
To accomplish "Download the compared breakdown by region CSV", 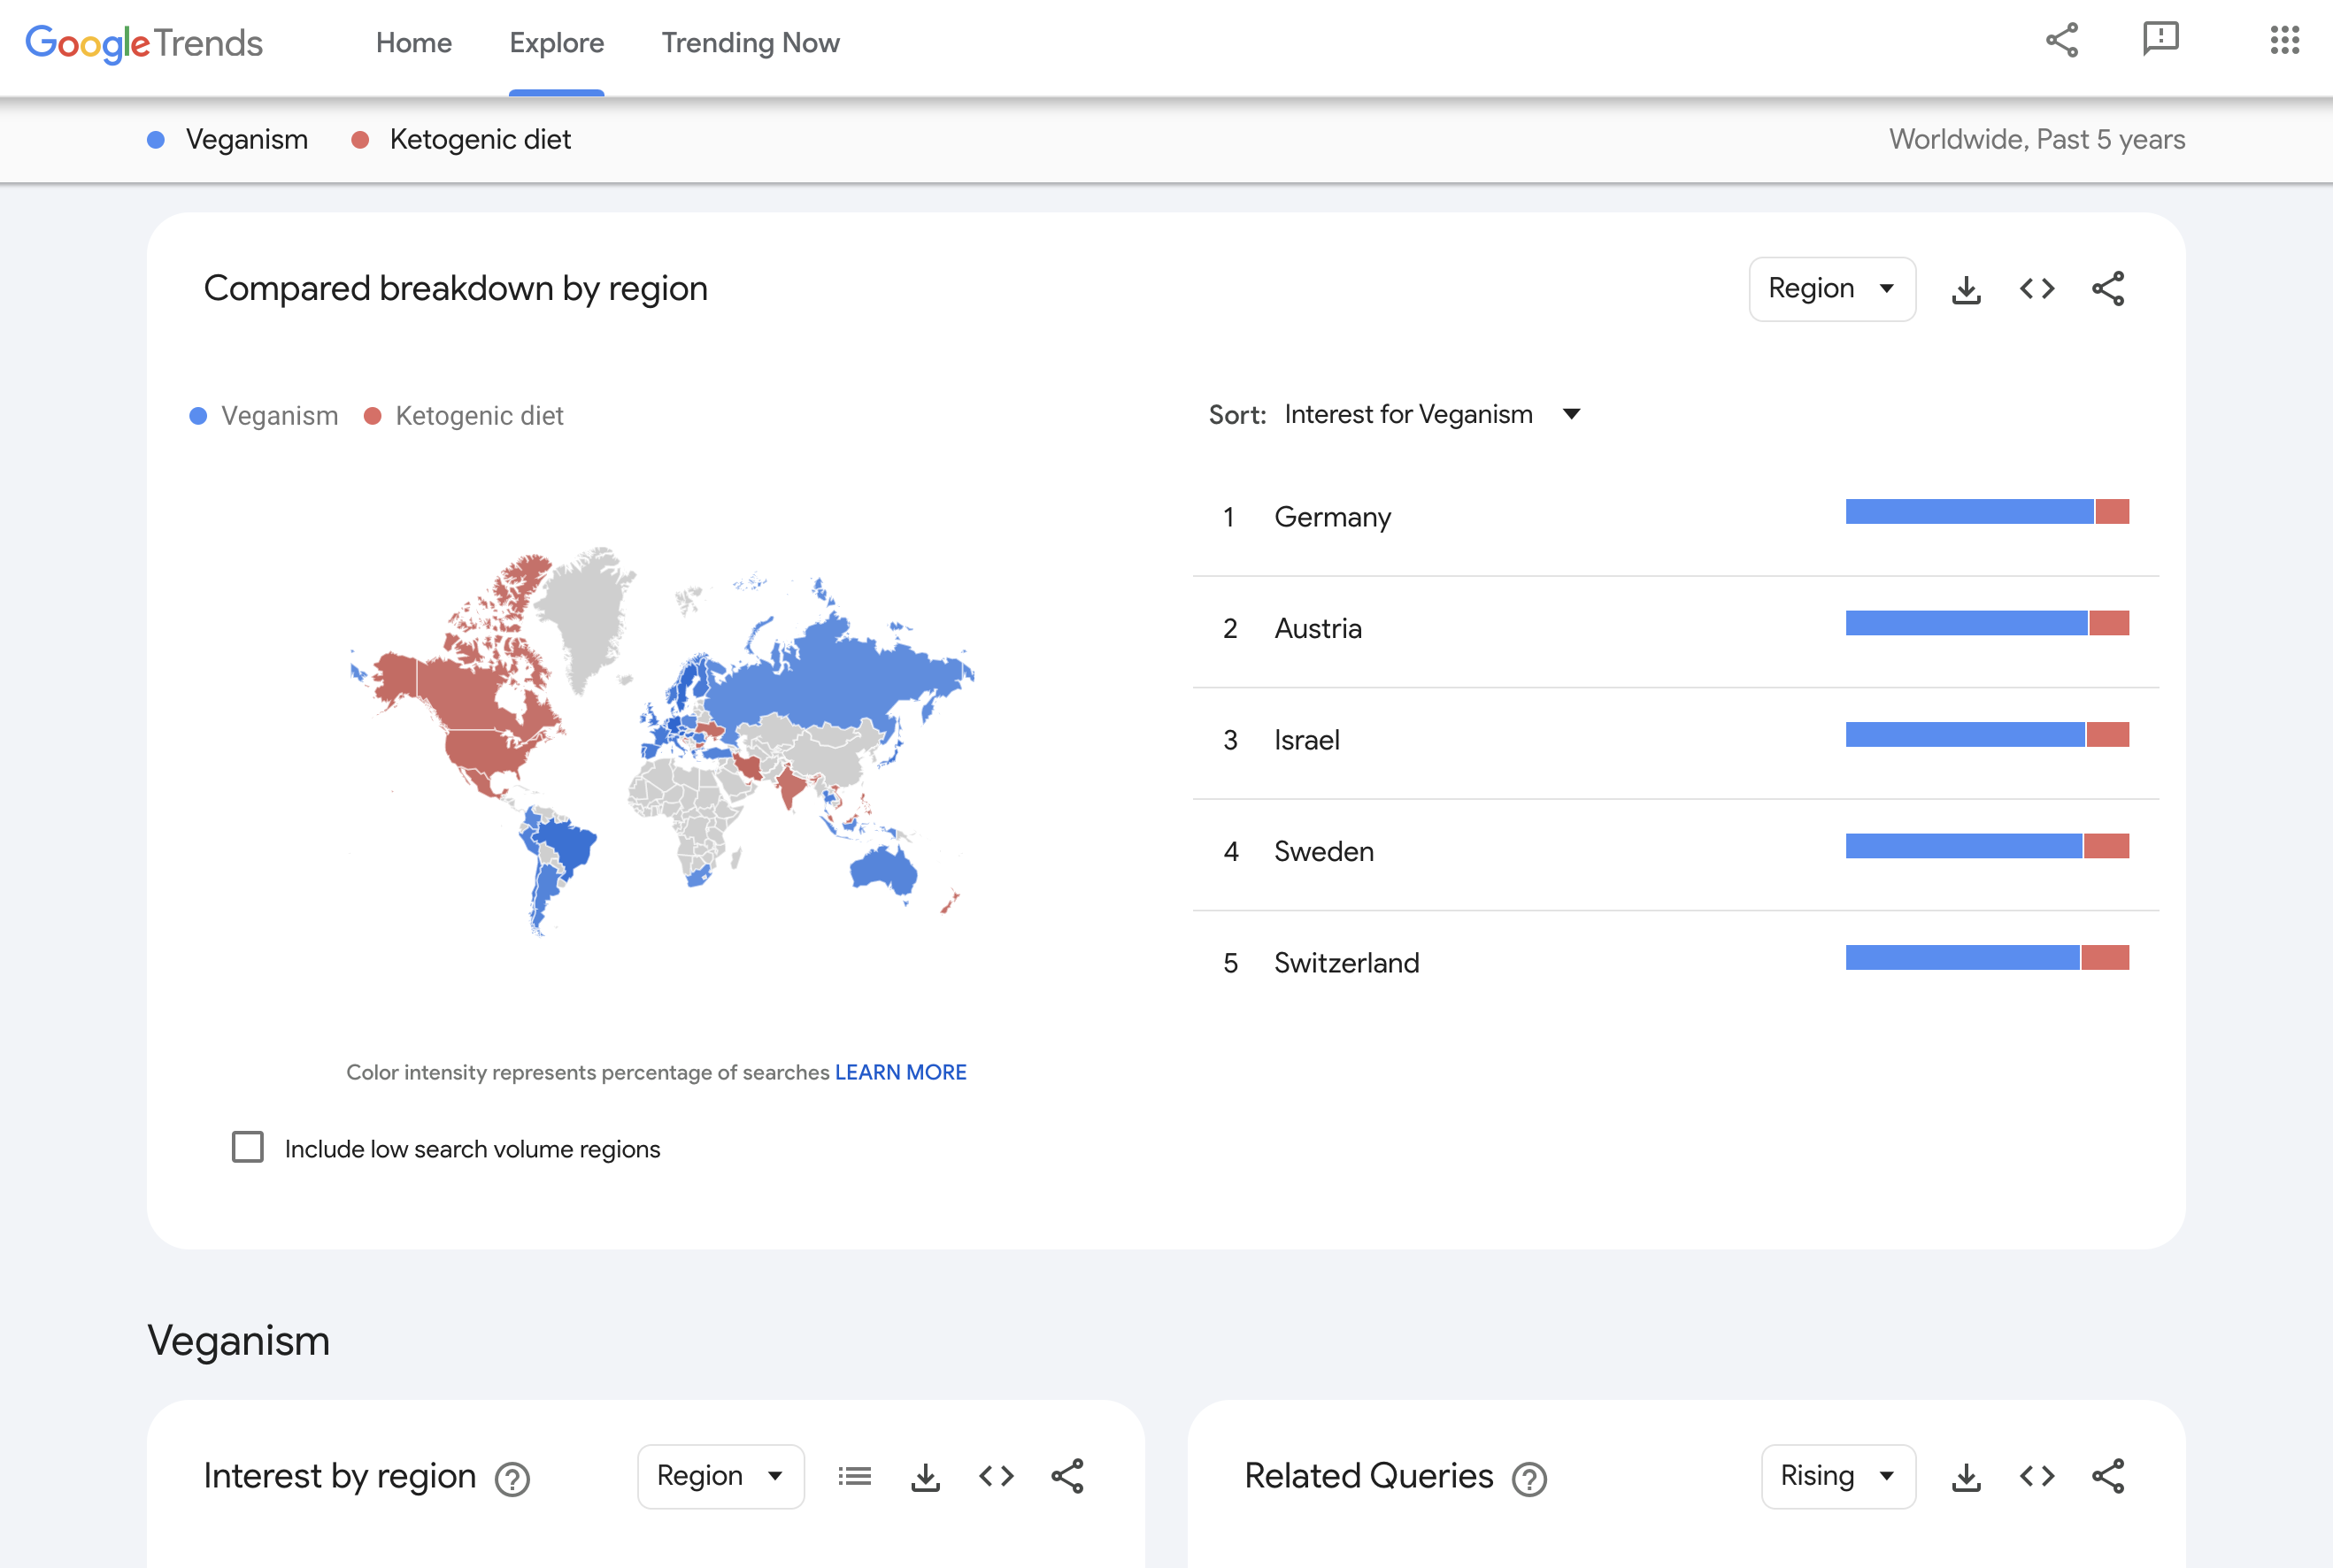I will (1966, 289).
